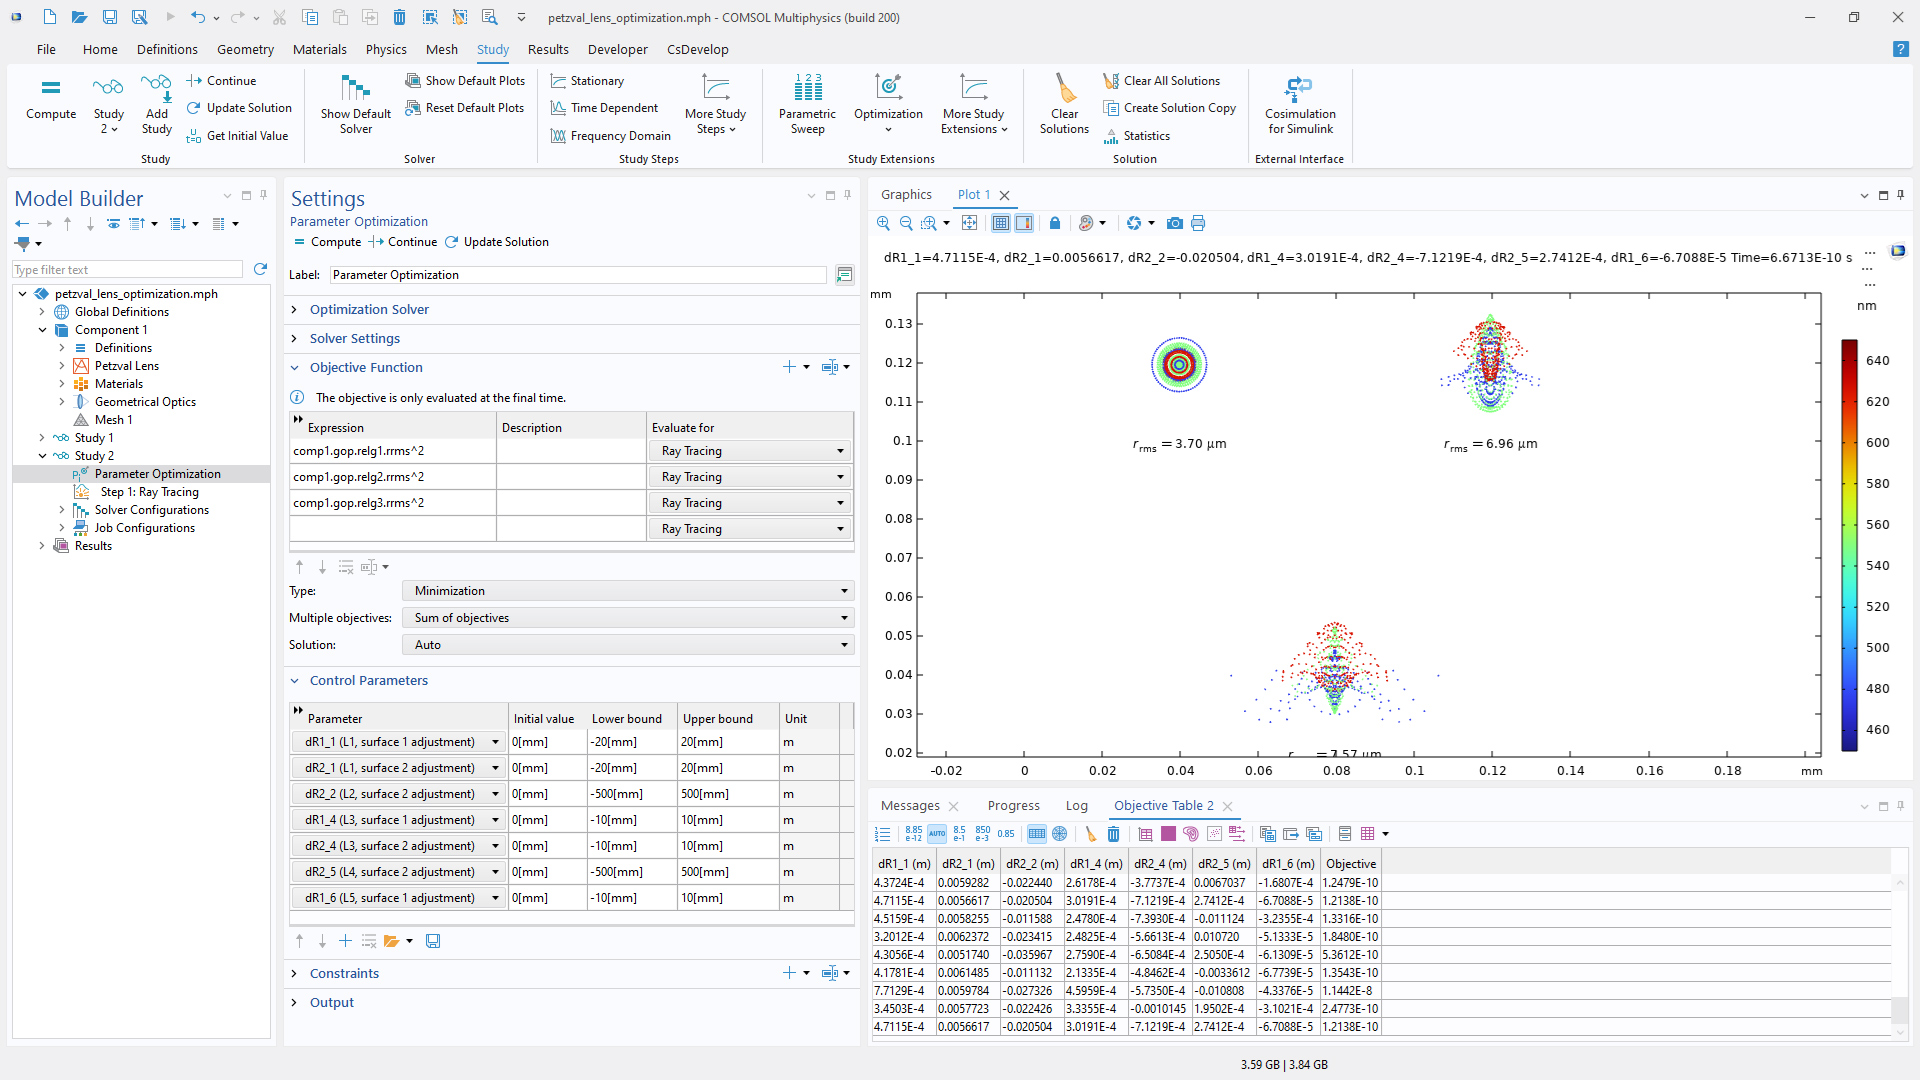Click the Model Builder filter text field
The height and width of the screenshot is (1080, 1920).
(127, 270)
